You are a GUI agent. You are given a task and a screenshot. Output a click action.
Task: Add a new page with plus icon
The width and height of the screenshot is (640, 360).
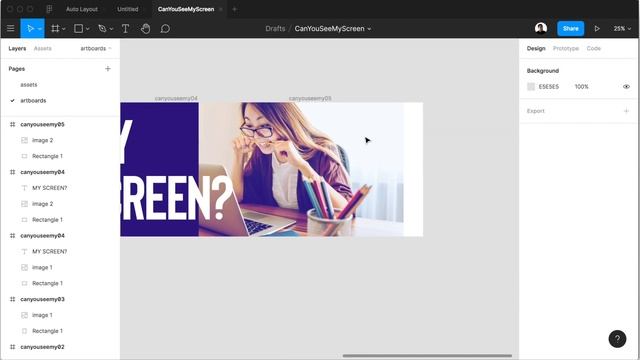pos(108,69)
